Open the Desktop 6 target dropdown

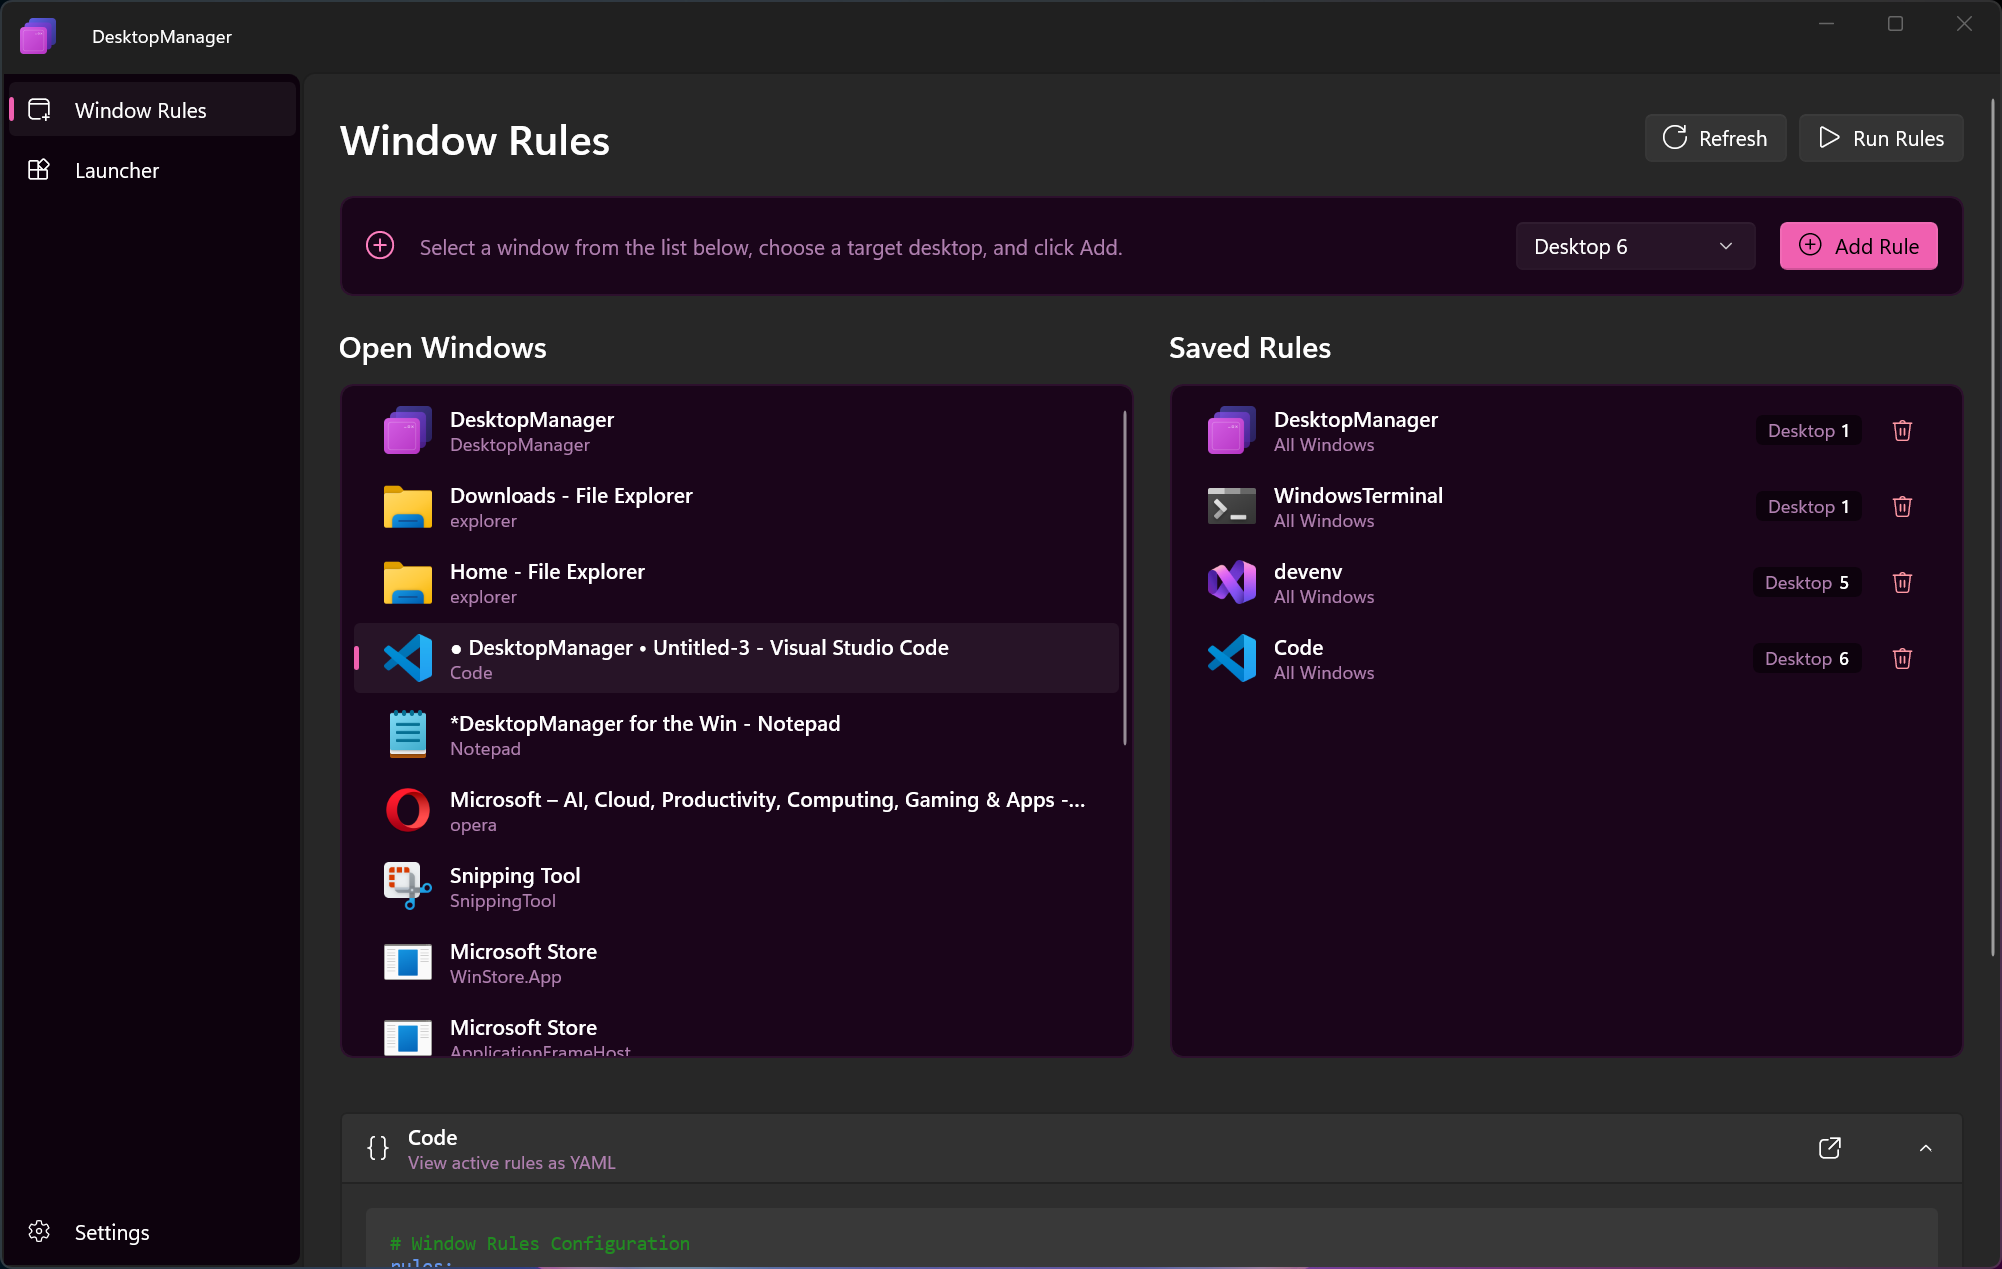click(x=1634, y=245)
